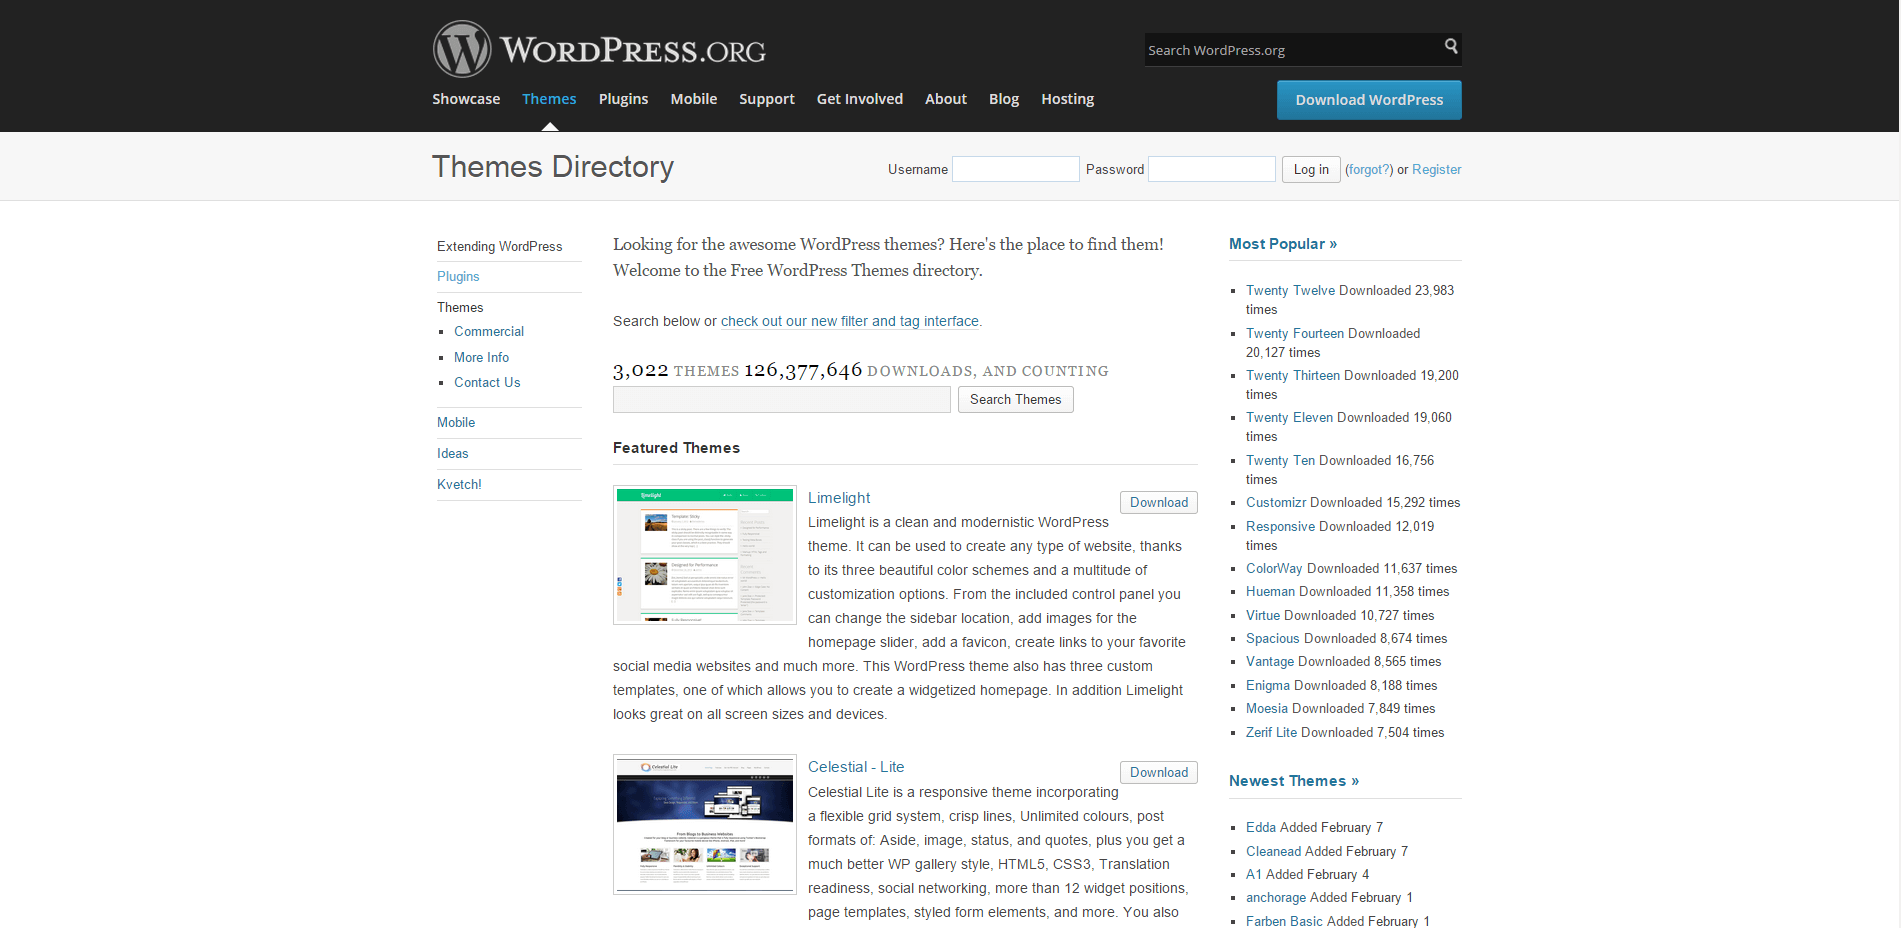1901x928 pixels.
Task: Open the About menu item
Action: tap(945, 99)
